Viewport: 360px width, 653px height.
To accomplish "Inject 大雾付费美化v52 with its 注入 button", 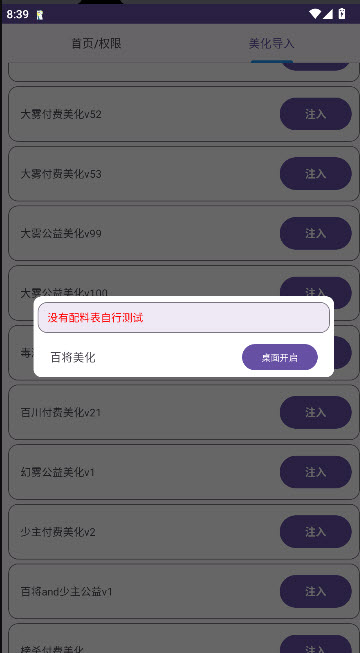I will pyautogui.click(x=315, y=114).
